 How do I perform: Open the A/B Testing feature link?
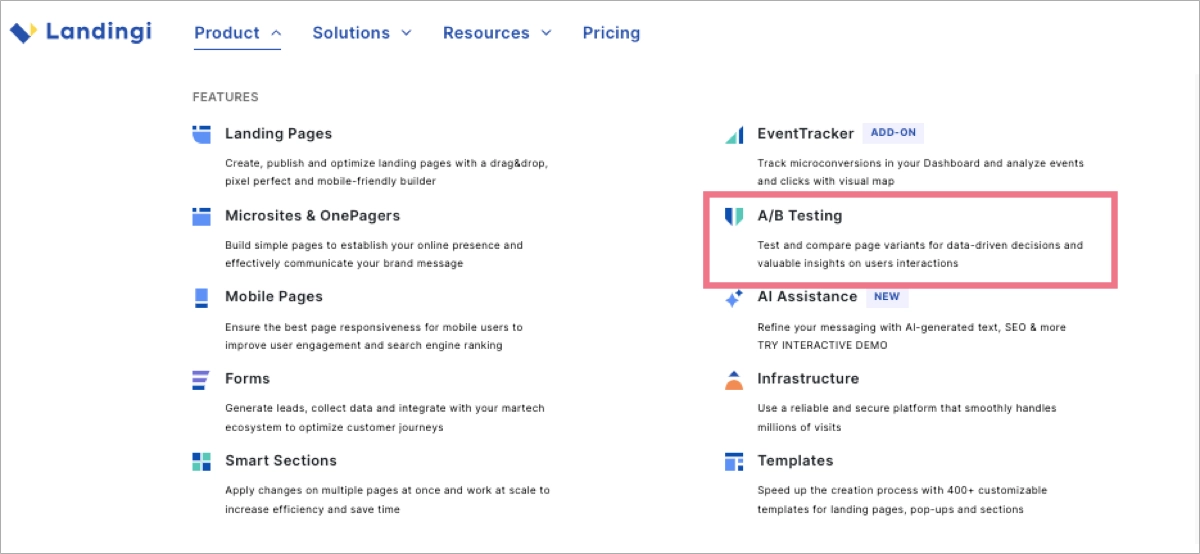click(x=800, y=216)
